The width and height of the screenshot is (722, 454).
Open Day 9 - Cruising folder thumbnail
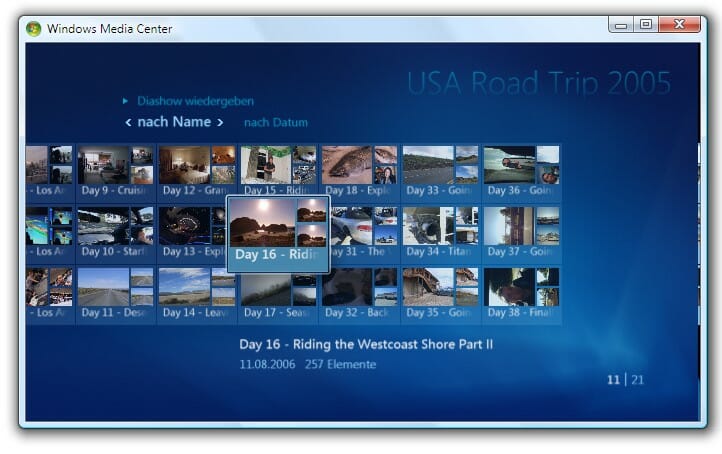click(116, 172)
